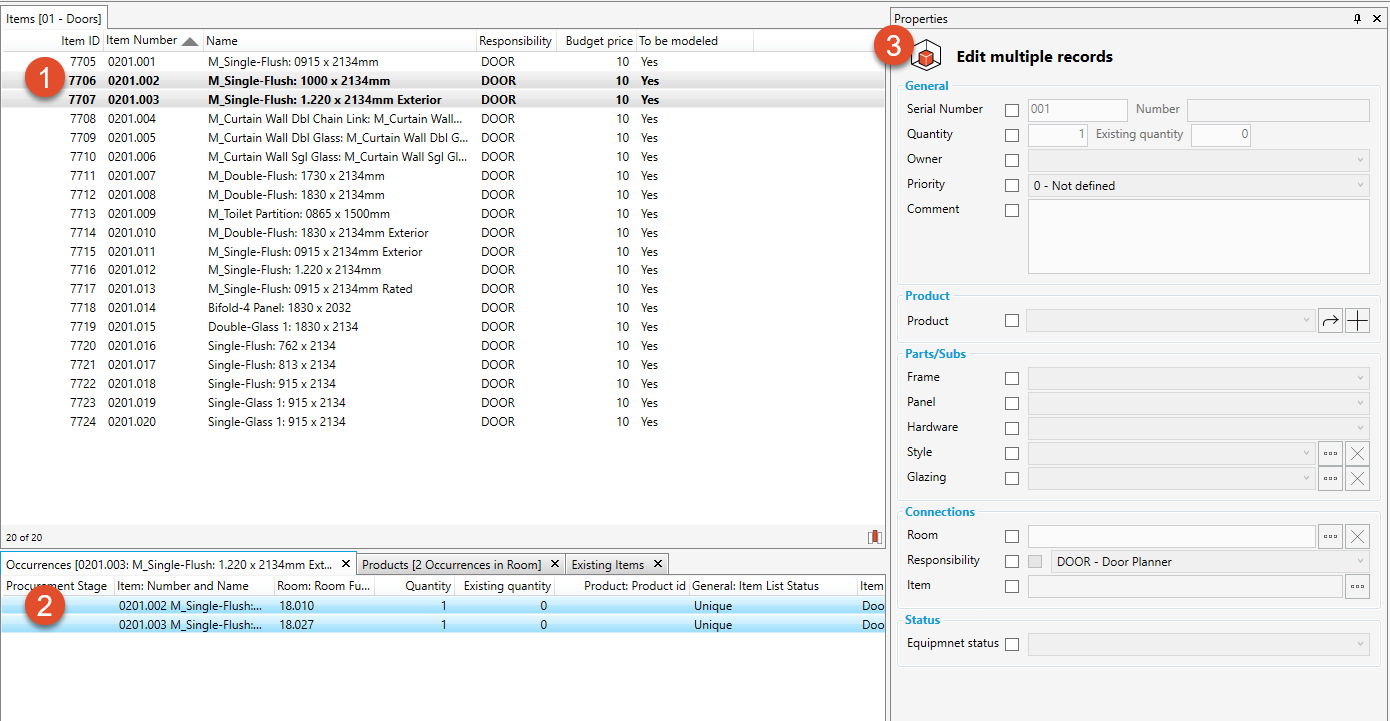This screenshot has width=1390, height=721.
Task: Click the go-to-product arrow icon
Action: point(1330,321)
